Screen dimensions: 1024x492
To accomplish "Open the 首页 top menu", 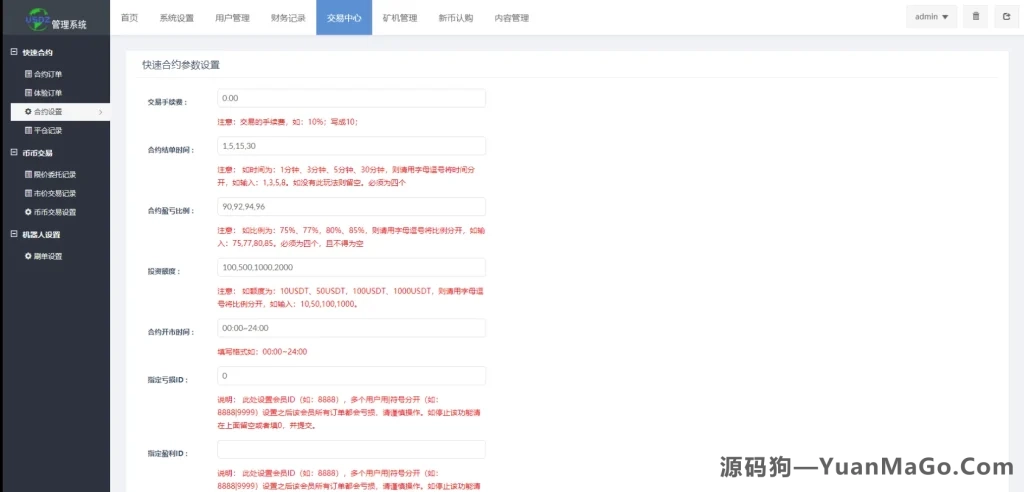I will click(x=129, y=18).
